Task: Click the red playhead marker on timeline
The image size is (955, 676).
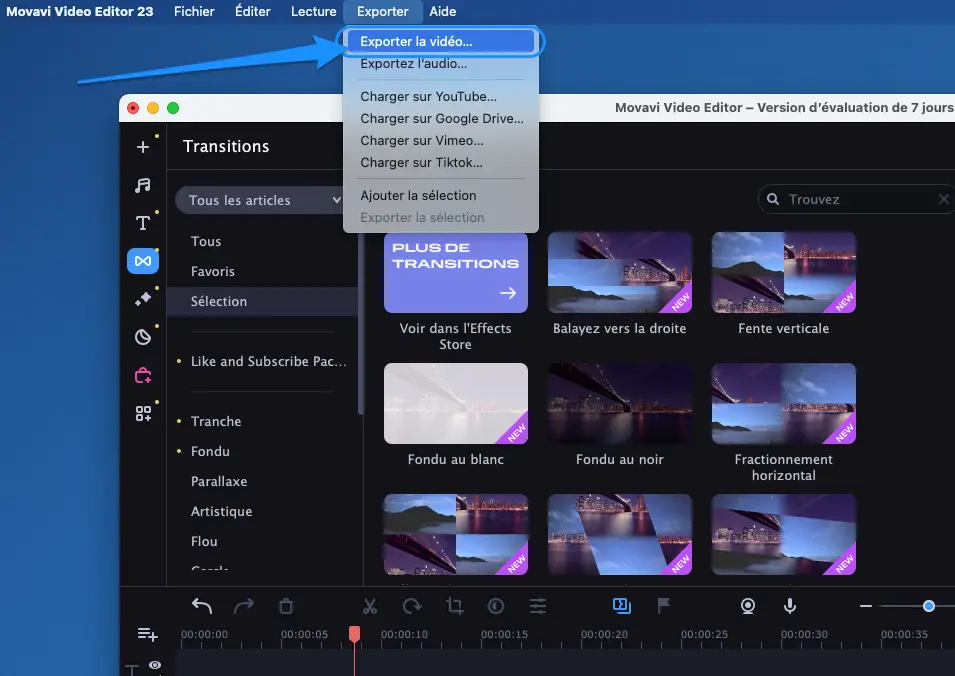Action: pyautogui.click(x=354, y=633)
